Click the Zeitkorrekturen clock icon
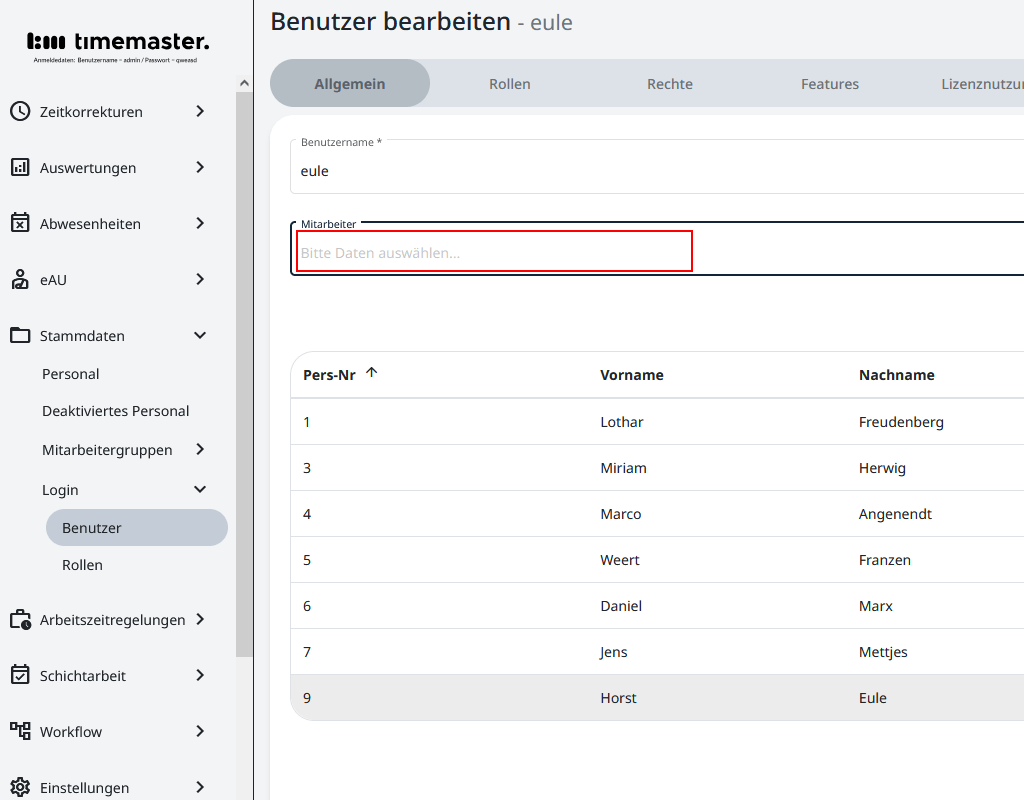 [20, 112]
